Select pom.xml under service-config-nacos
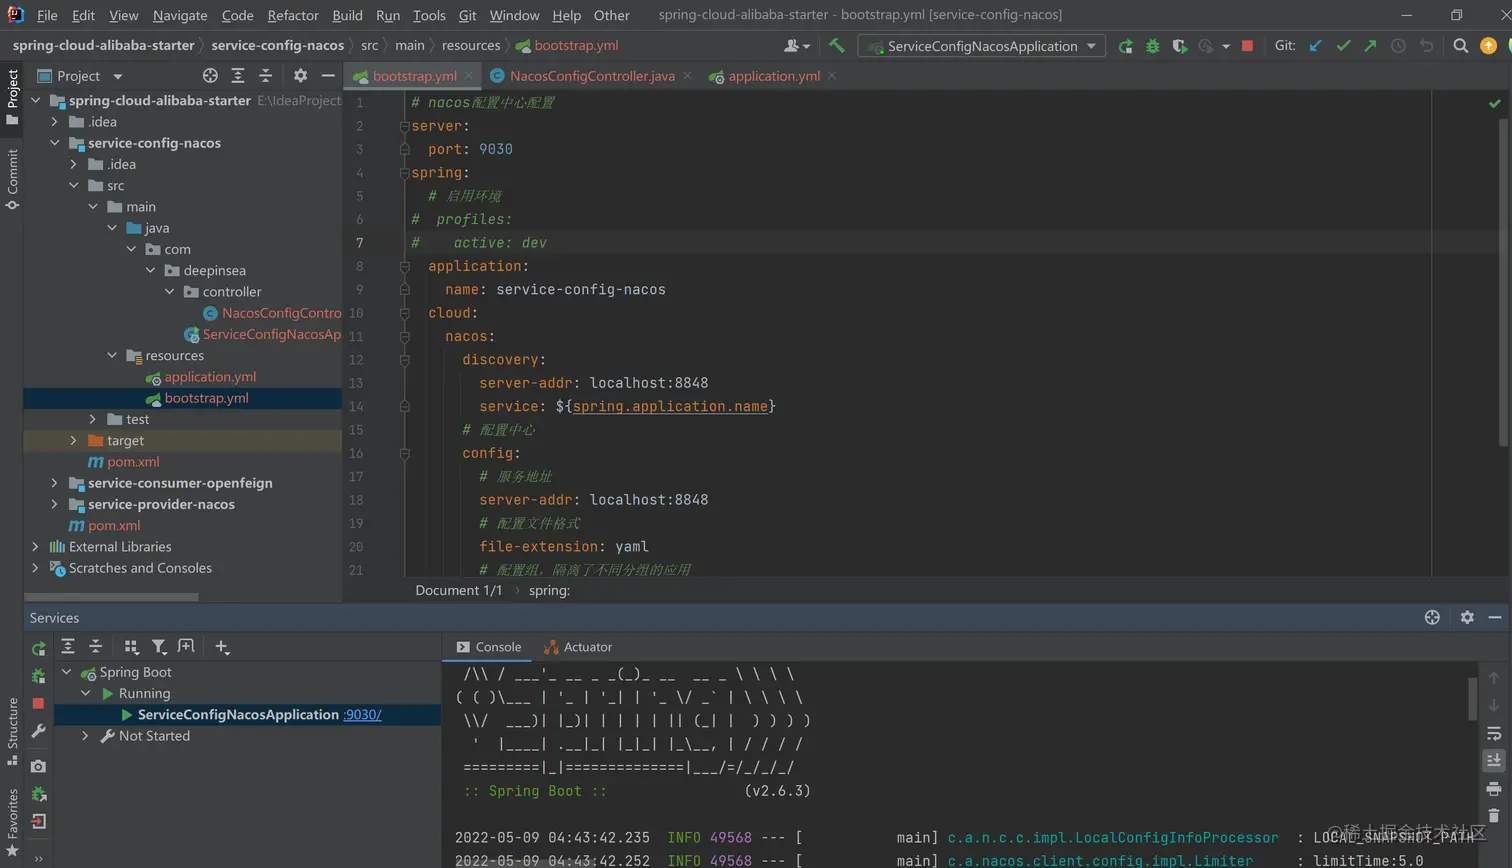1512x868 pixels. point(133,462)
